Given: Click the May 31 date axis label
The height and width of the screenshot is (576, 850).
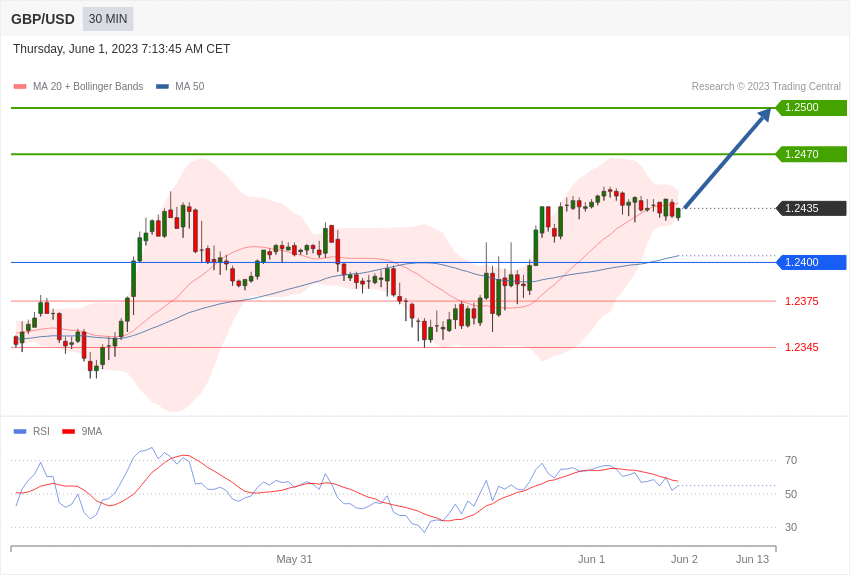Looking at the screenshot, I should pyautogui.click(x=294, y=560).
